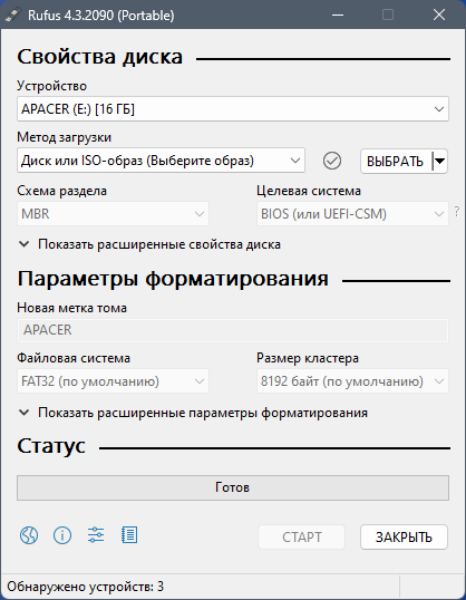Open the Целевая система BIOS dropdown
Viewport: 466px width, 600px height.
(352, 214)
